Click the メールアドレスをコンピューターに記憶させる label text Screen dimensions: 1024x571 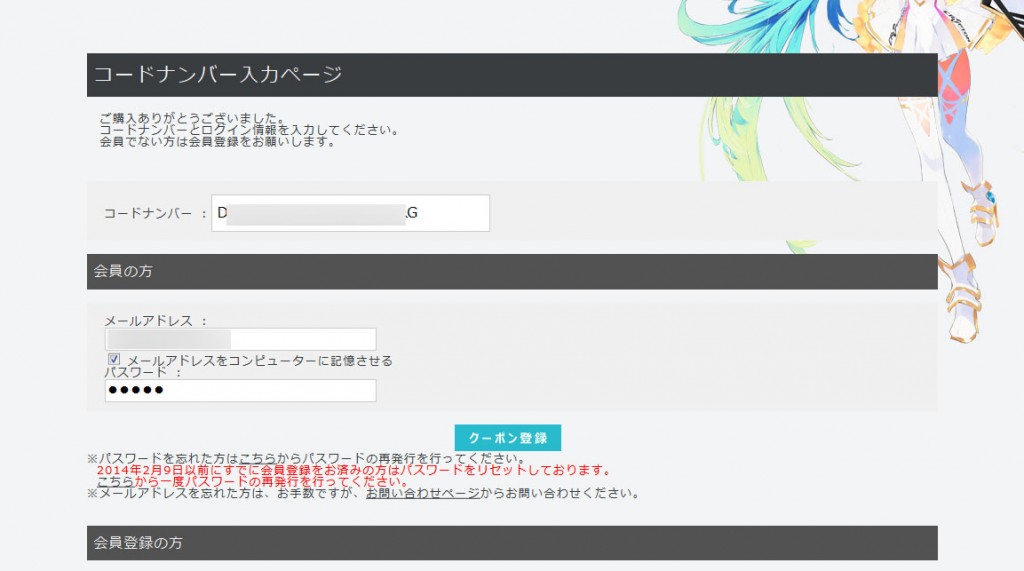(x=259, y=360)
